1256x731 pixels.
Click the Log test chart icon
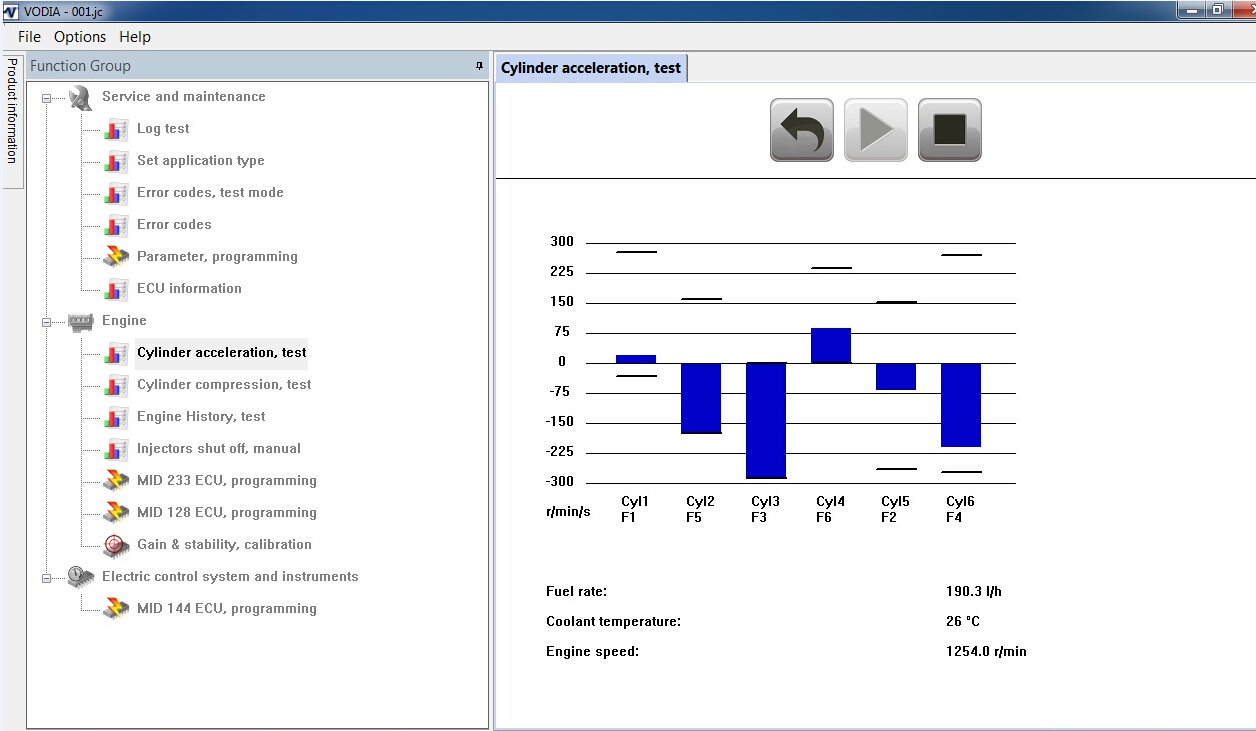116,129
